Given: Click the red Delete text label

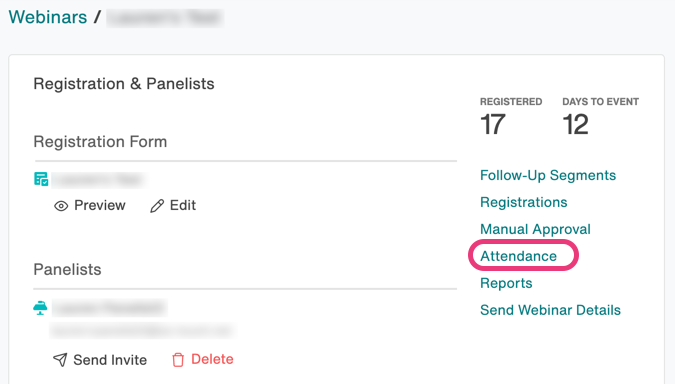Looking at the screenshot, I should (212, 359).
